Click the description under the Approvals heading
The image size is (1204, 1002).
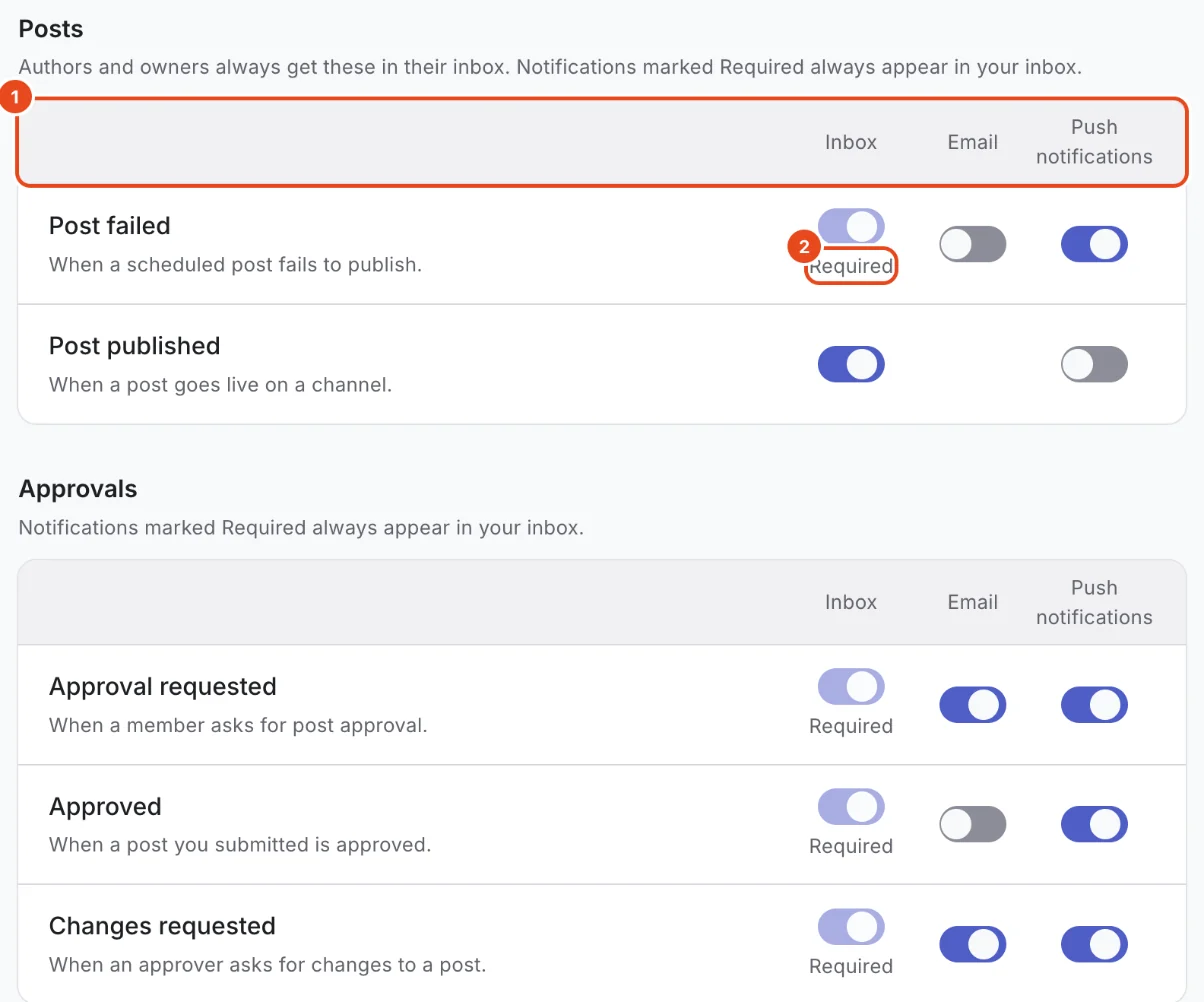tap(301, 527)
